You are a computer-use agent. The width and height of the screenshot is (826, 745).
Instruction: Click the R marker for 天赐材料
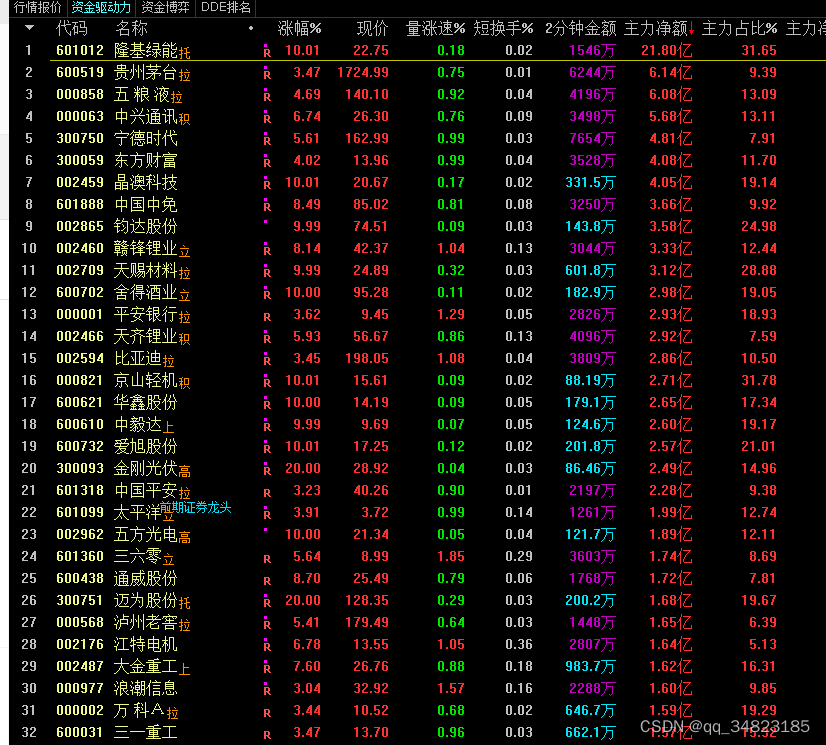267,271
